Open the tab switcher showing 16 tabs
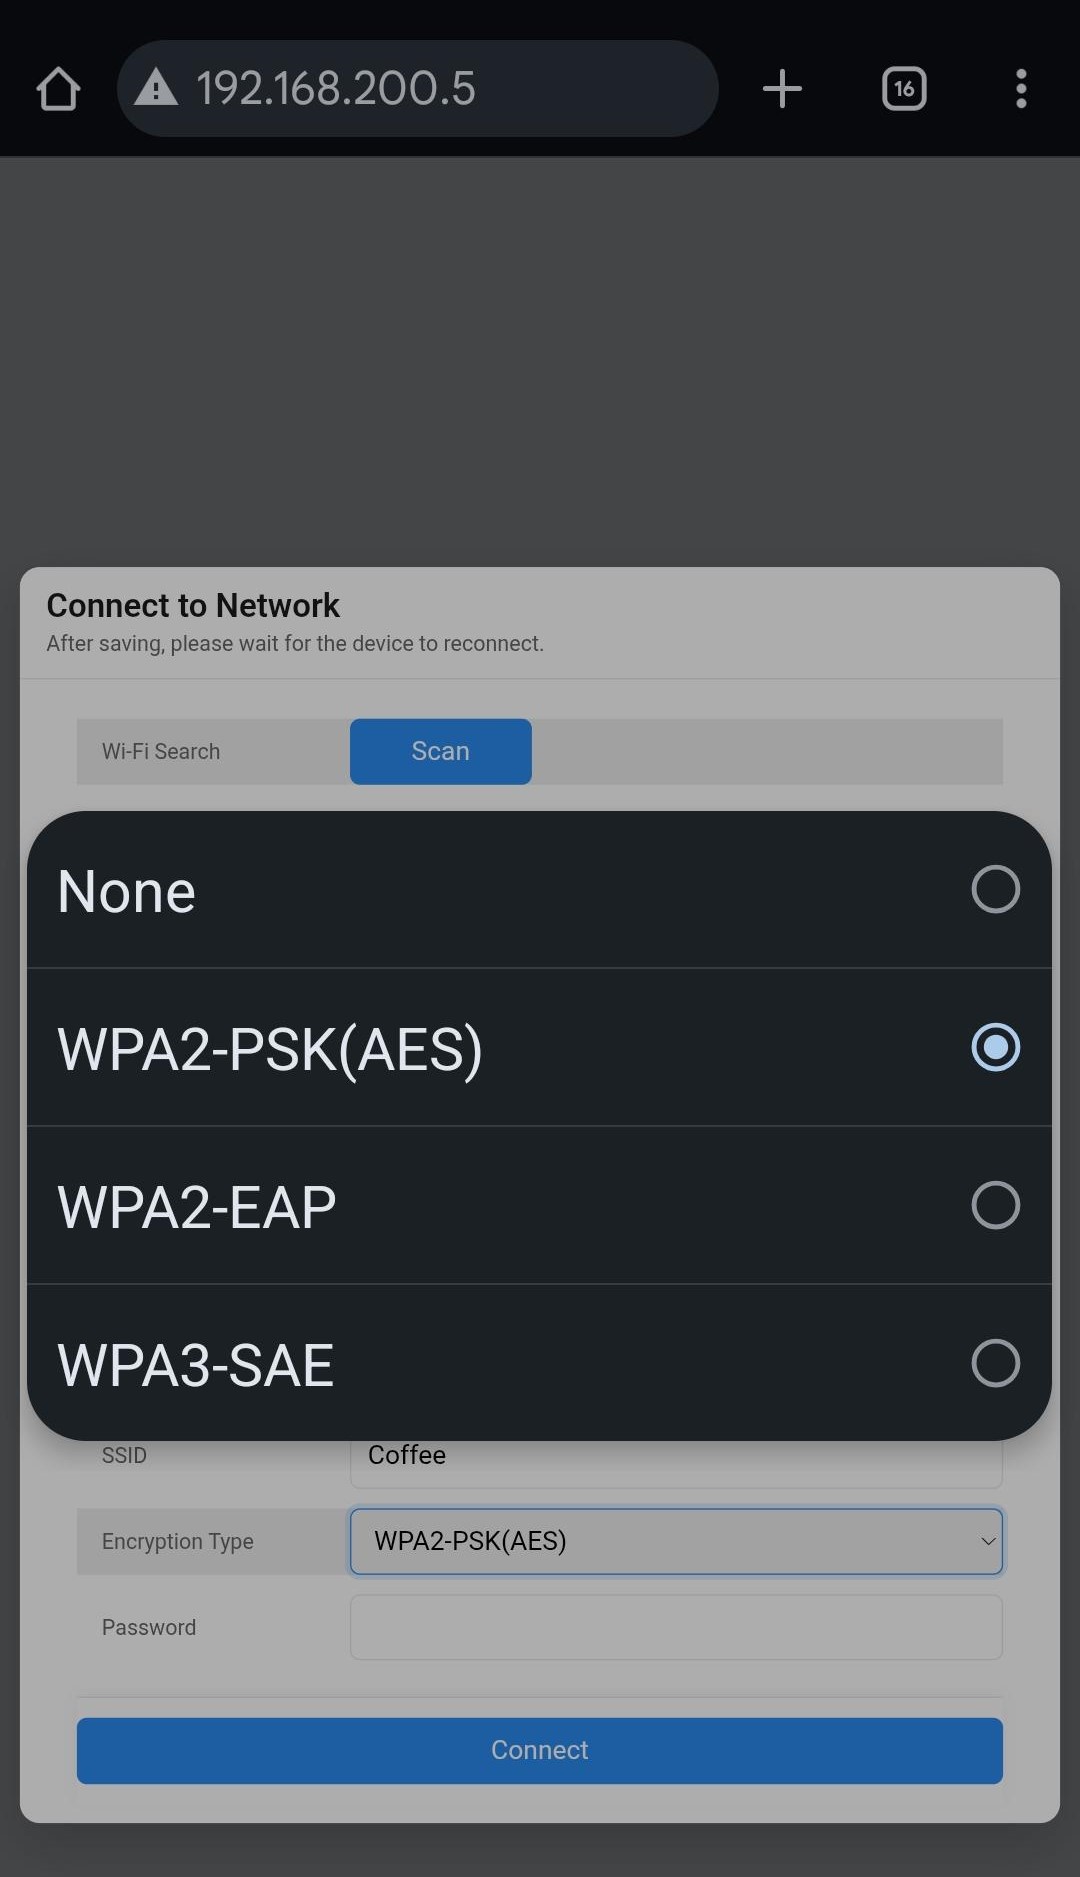 coord(904,89)
